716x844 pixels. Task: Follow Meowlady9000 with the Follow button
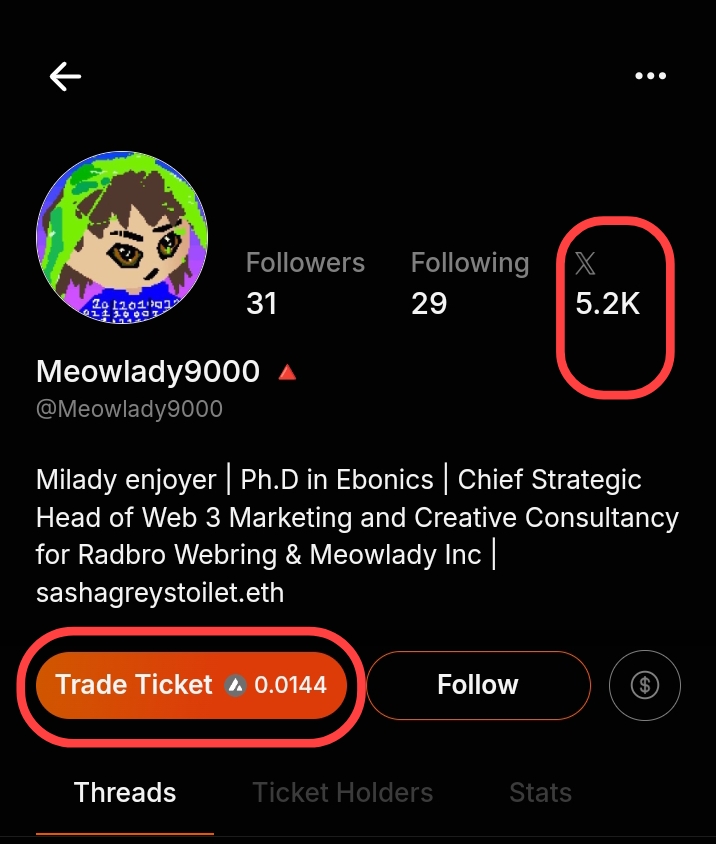click(478, 685)
